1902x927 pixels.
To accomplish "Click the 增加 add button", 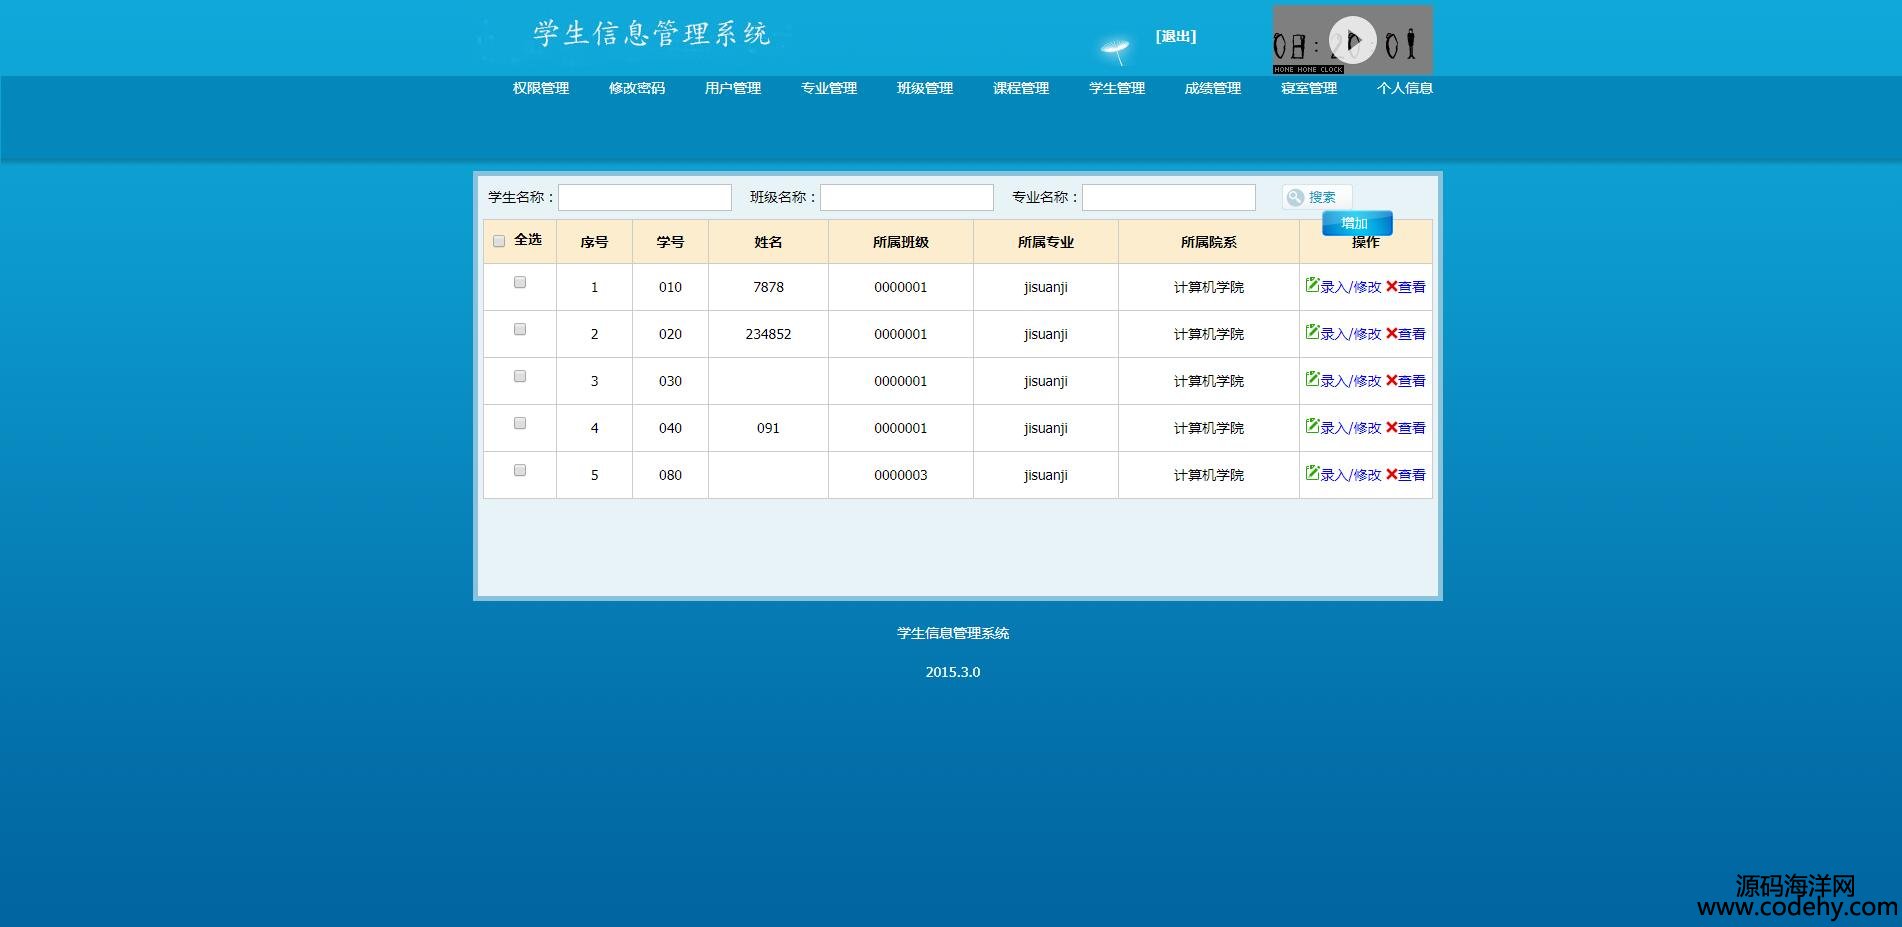I will point(1356,223).
